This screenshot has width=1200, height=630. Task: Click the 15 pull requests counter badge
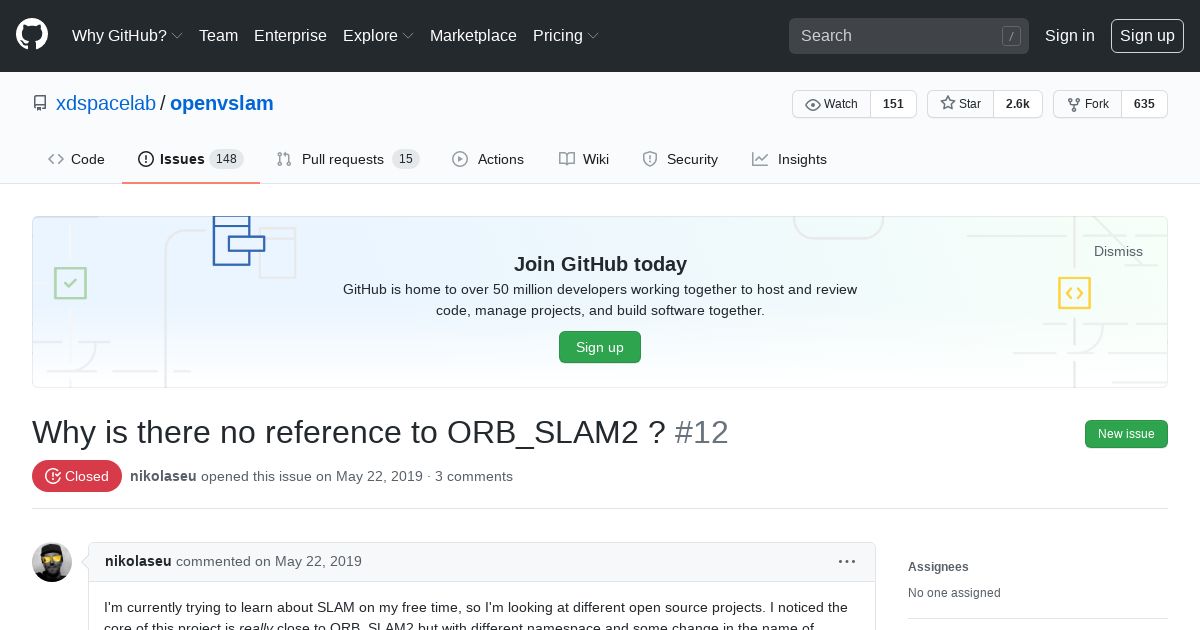(405, 159)
